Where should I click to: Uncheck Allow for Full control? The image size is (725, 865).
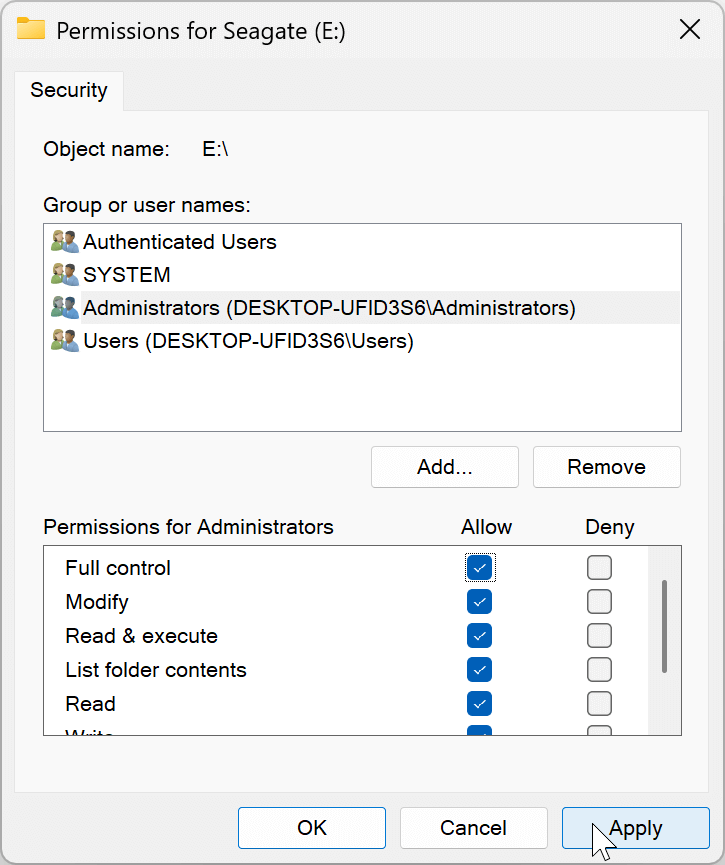(480, 568)
